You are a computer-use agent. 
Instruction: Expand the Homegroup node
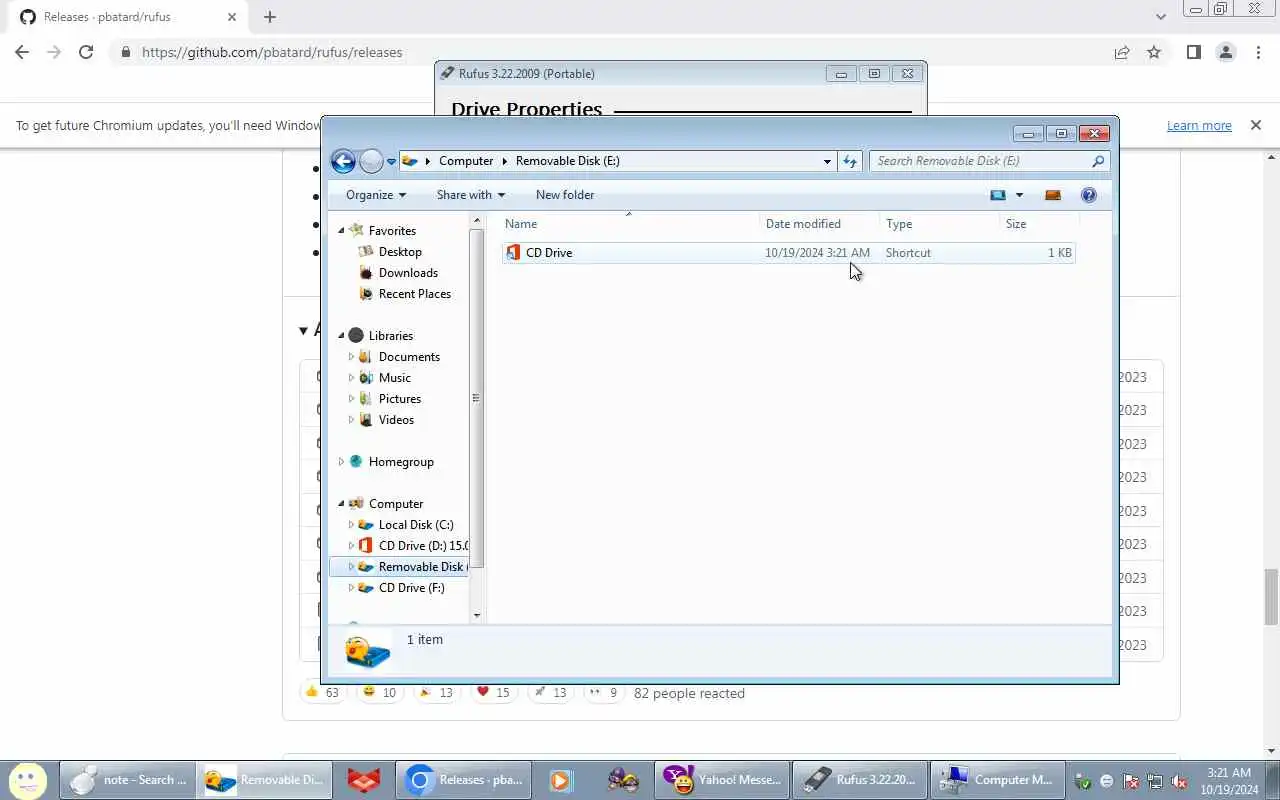(341, 462)
